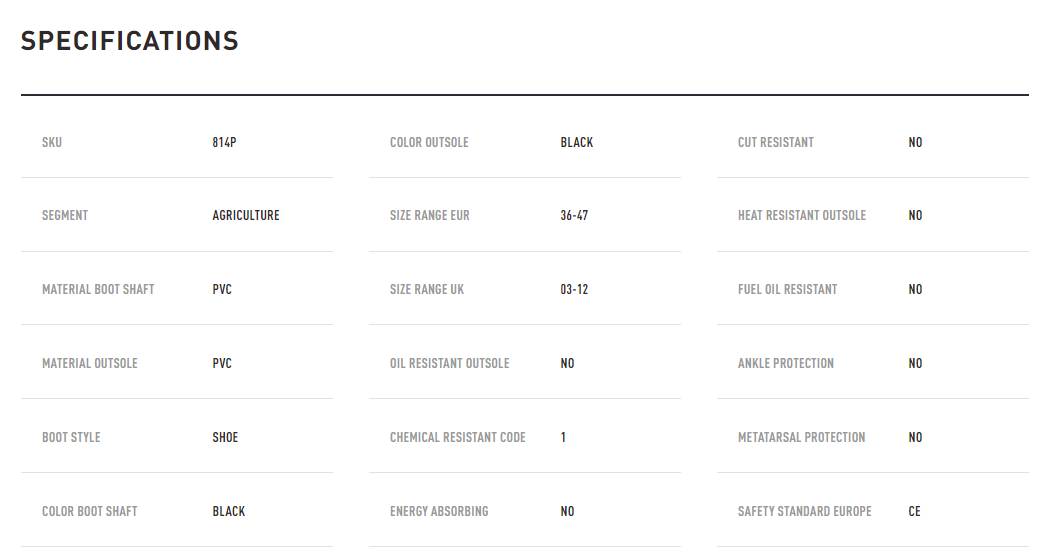
Task: Click the METATARSAL PROTECTION label
Action: (801, 437)
